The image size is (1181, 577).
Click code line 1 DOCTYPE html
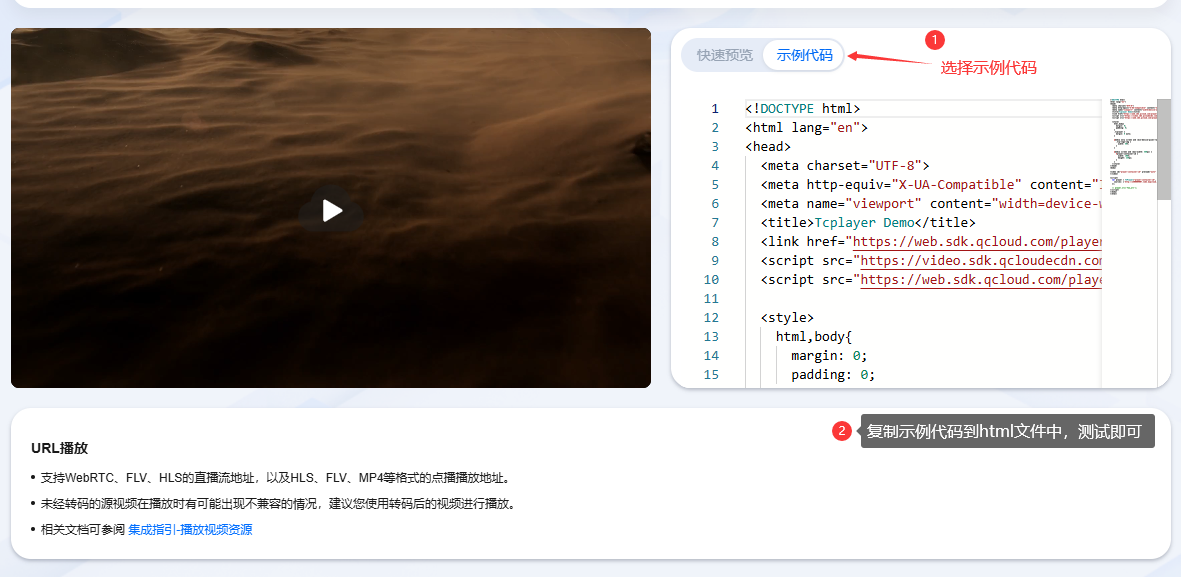(x=803, y=108)
